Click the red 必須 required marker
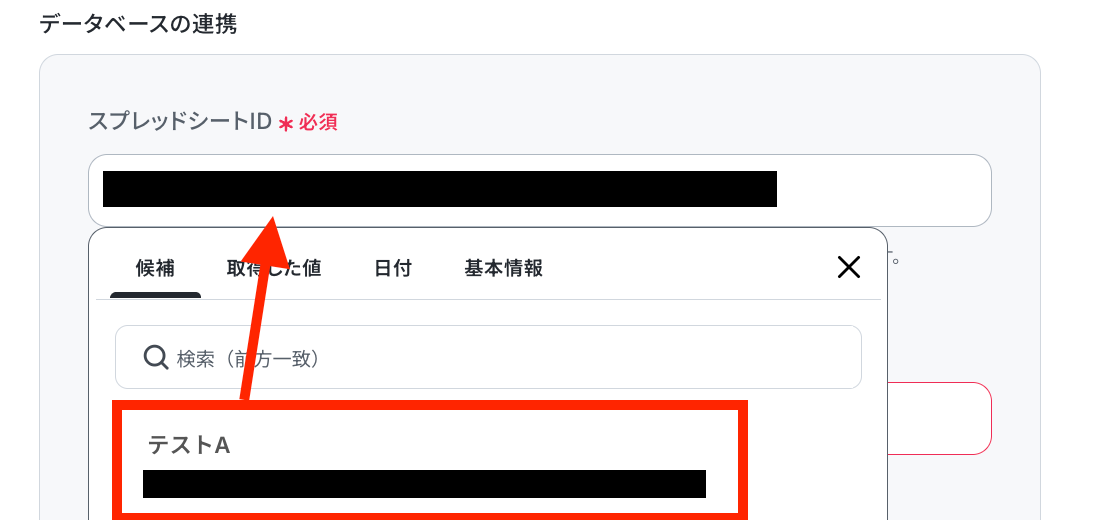Screen dimensions: 1116x520 click(x=317, y=123)
